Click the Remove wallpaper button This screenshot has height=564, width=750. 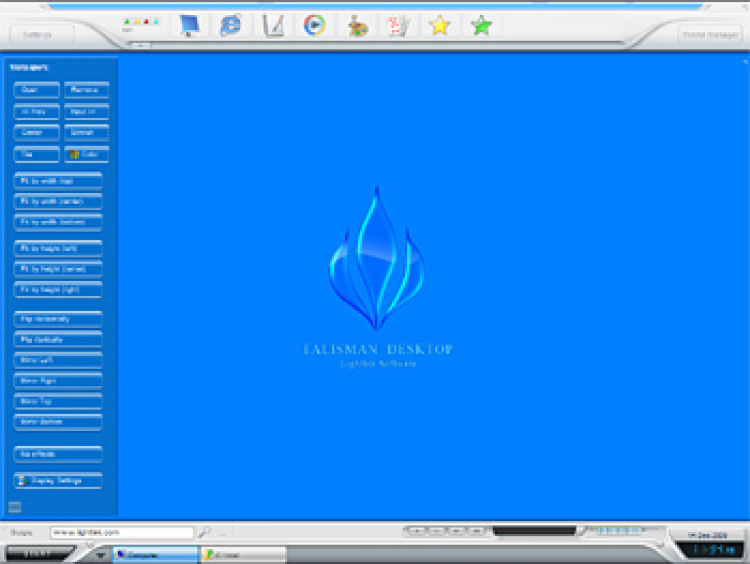click(x=87, y=90)
